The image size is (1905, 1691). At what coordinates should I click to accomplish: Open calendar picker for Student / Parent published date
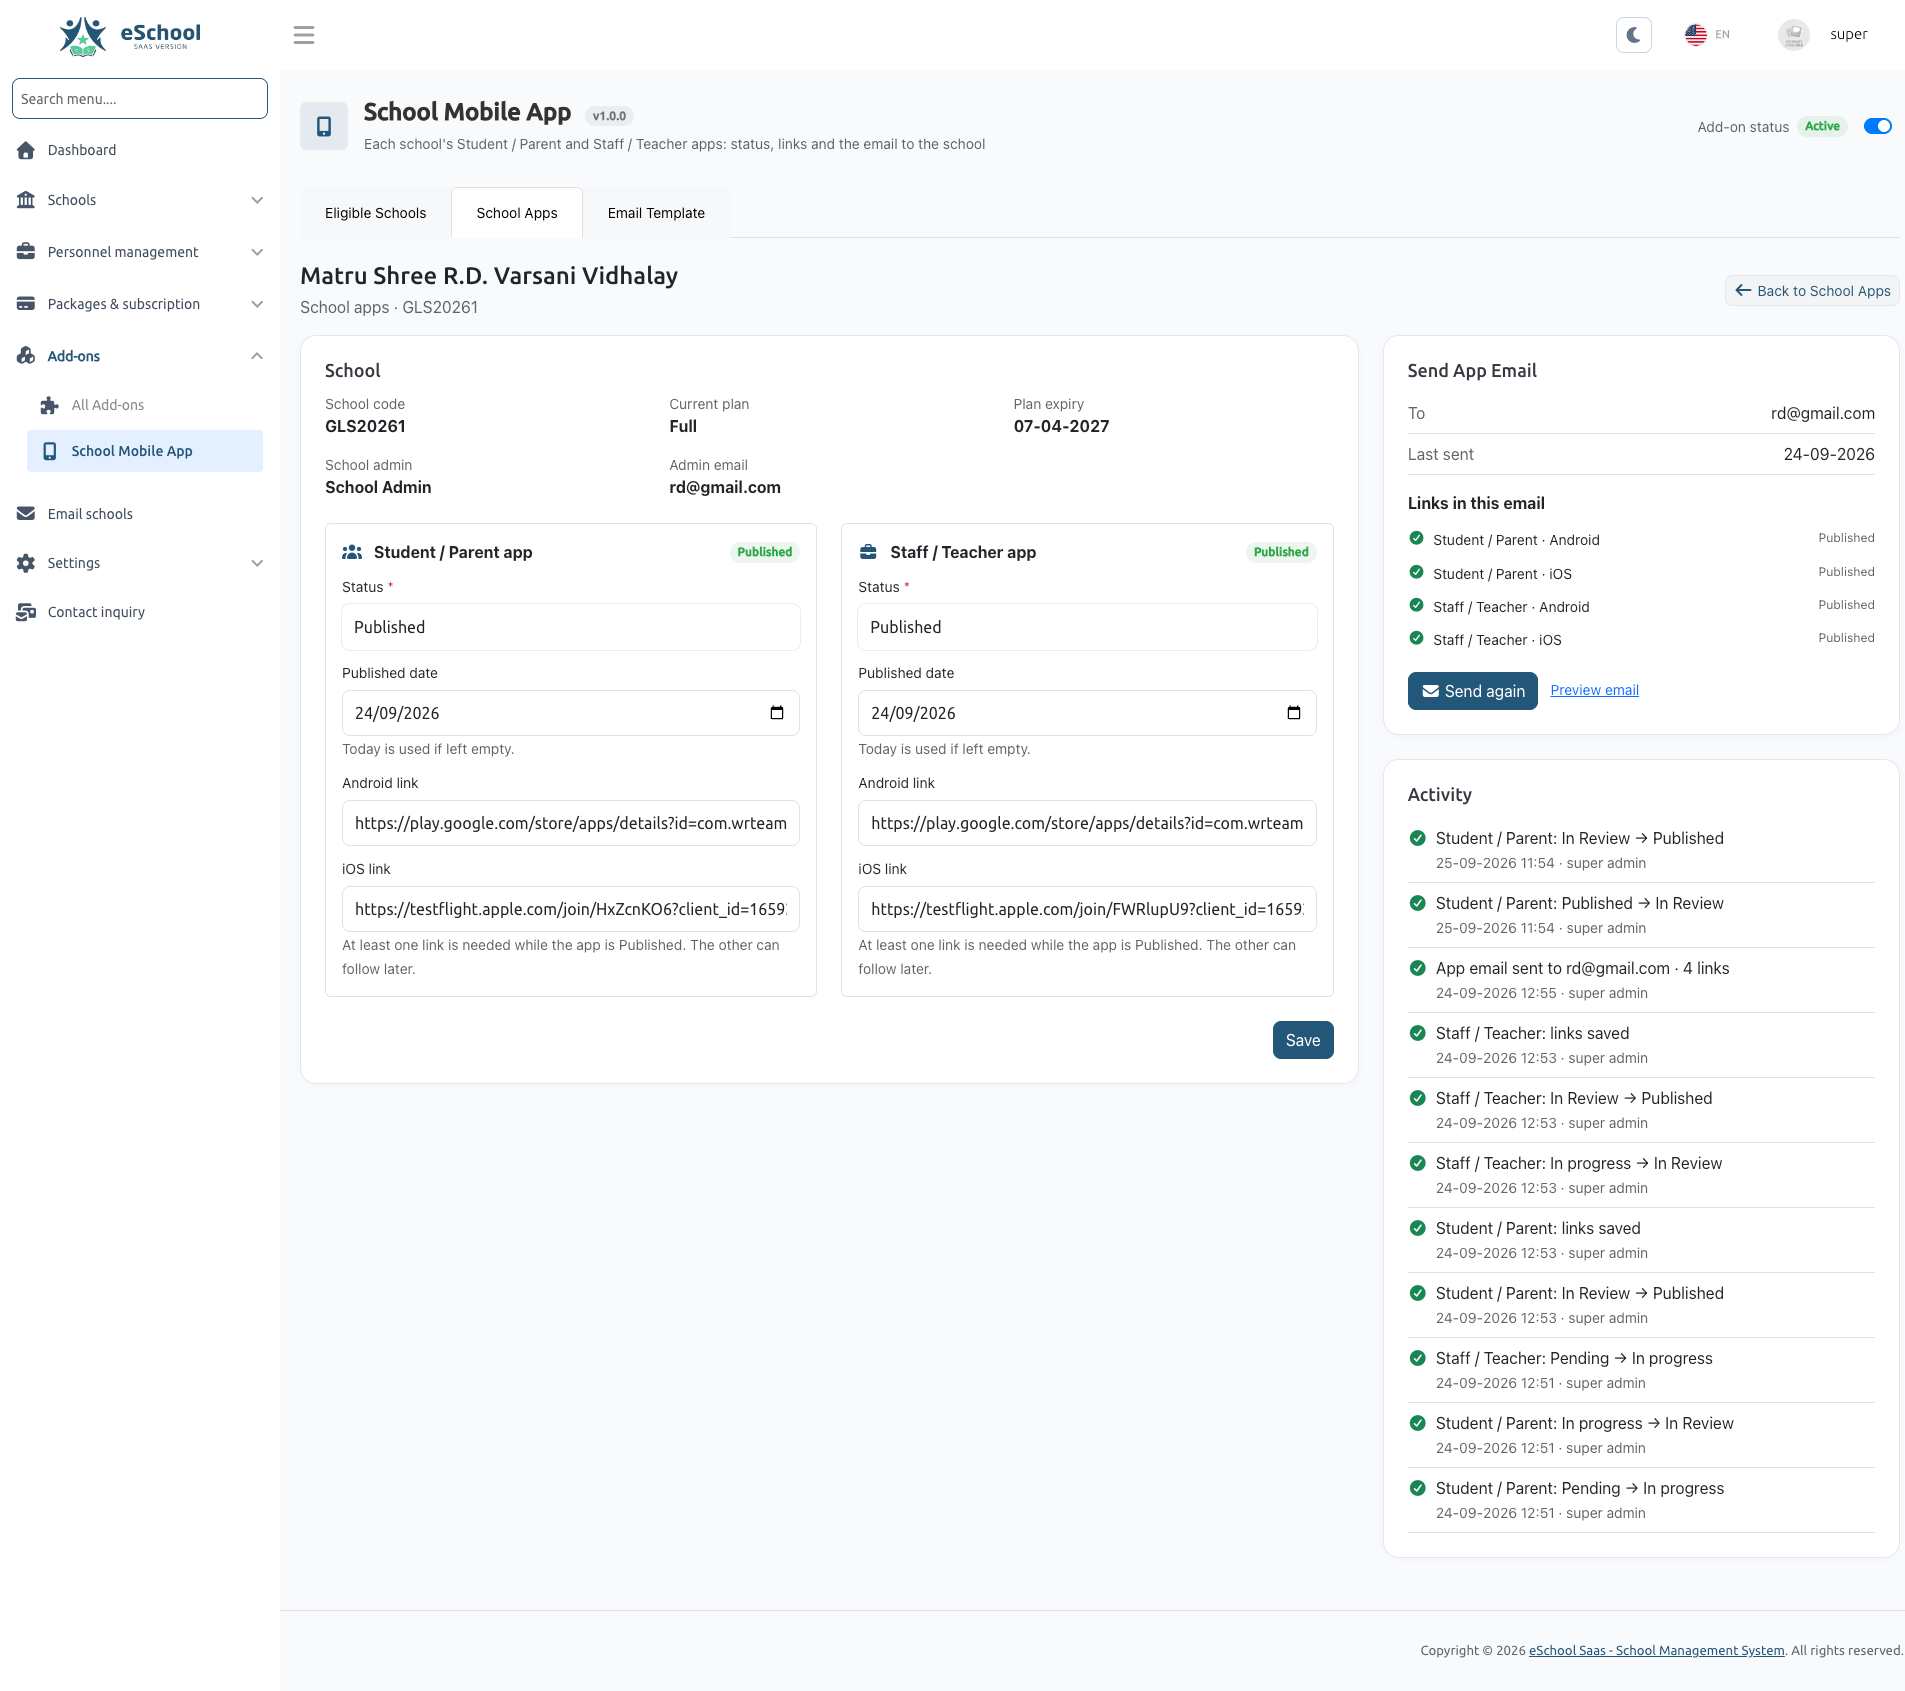pos(777,713)
